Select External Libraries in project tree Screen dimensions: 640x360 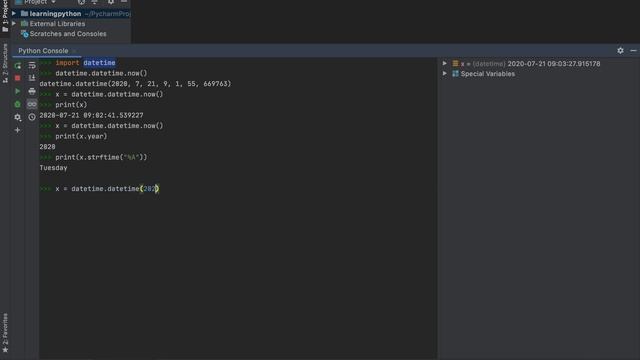(58, 24)
